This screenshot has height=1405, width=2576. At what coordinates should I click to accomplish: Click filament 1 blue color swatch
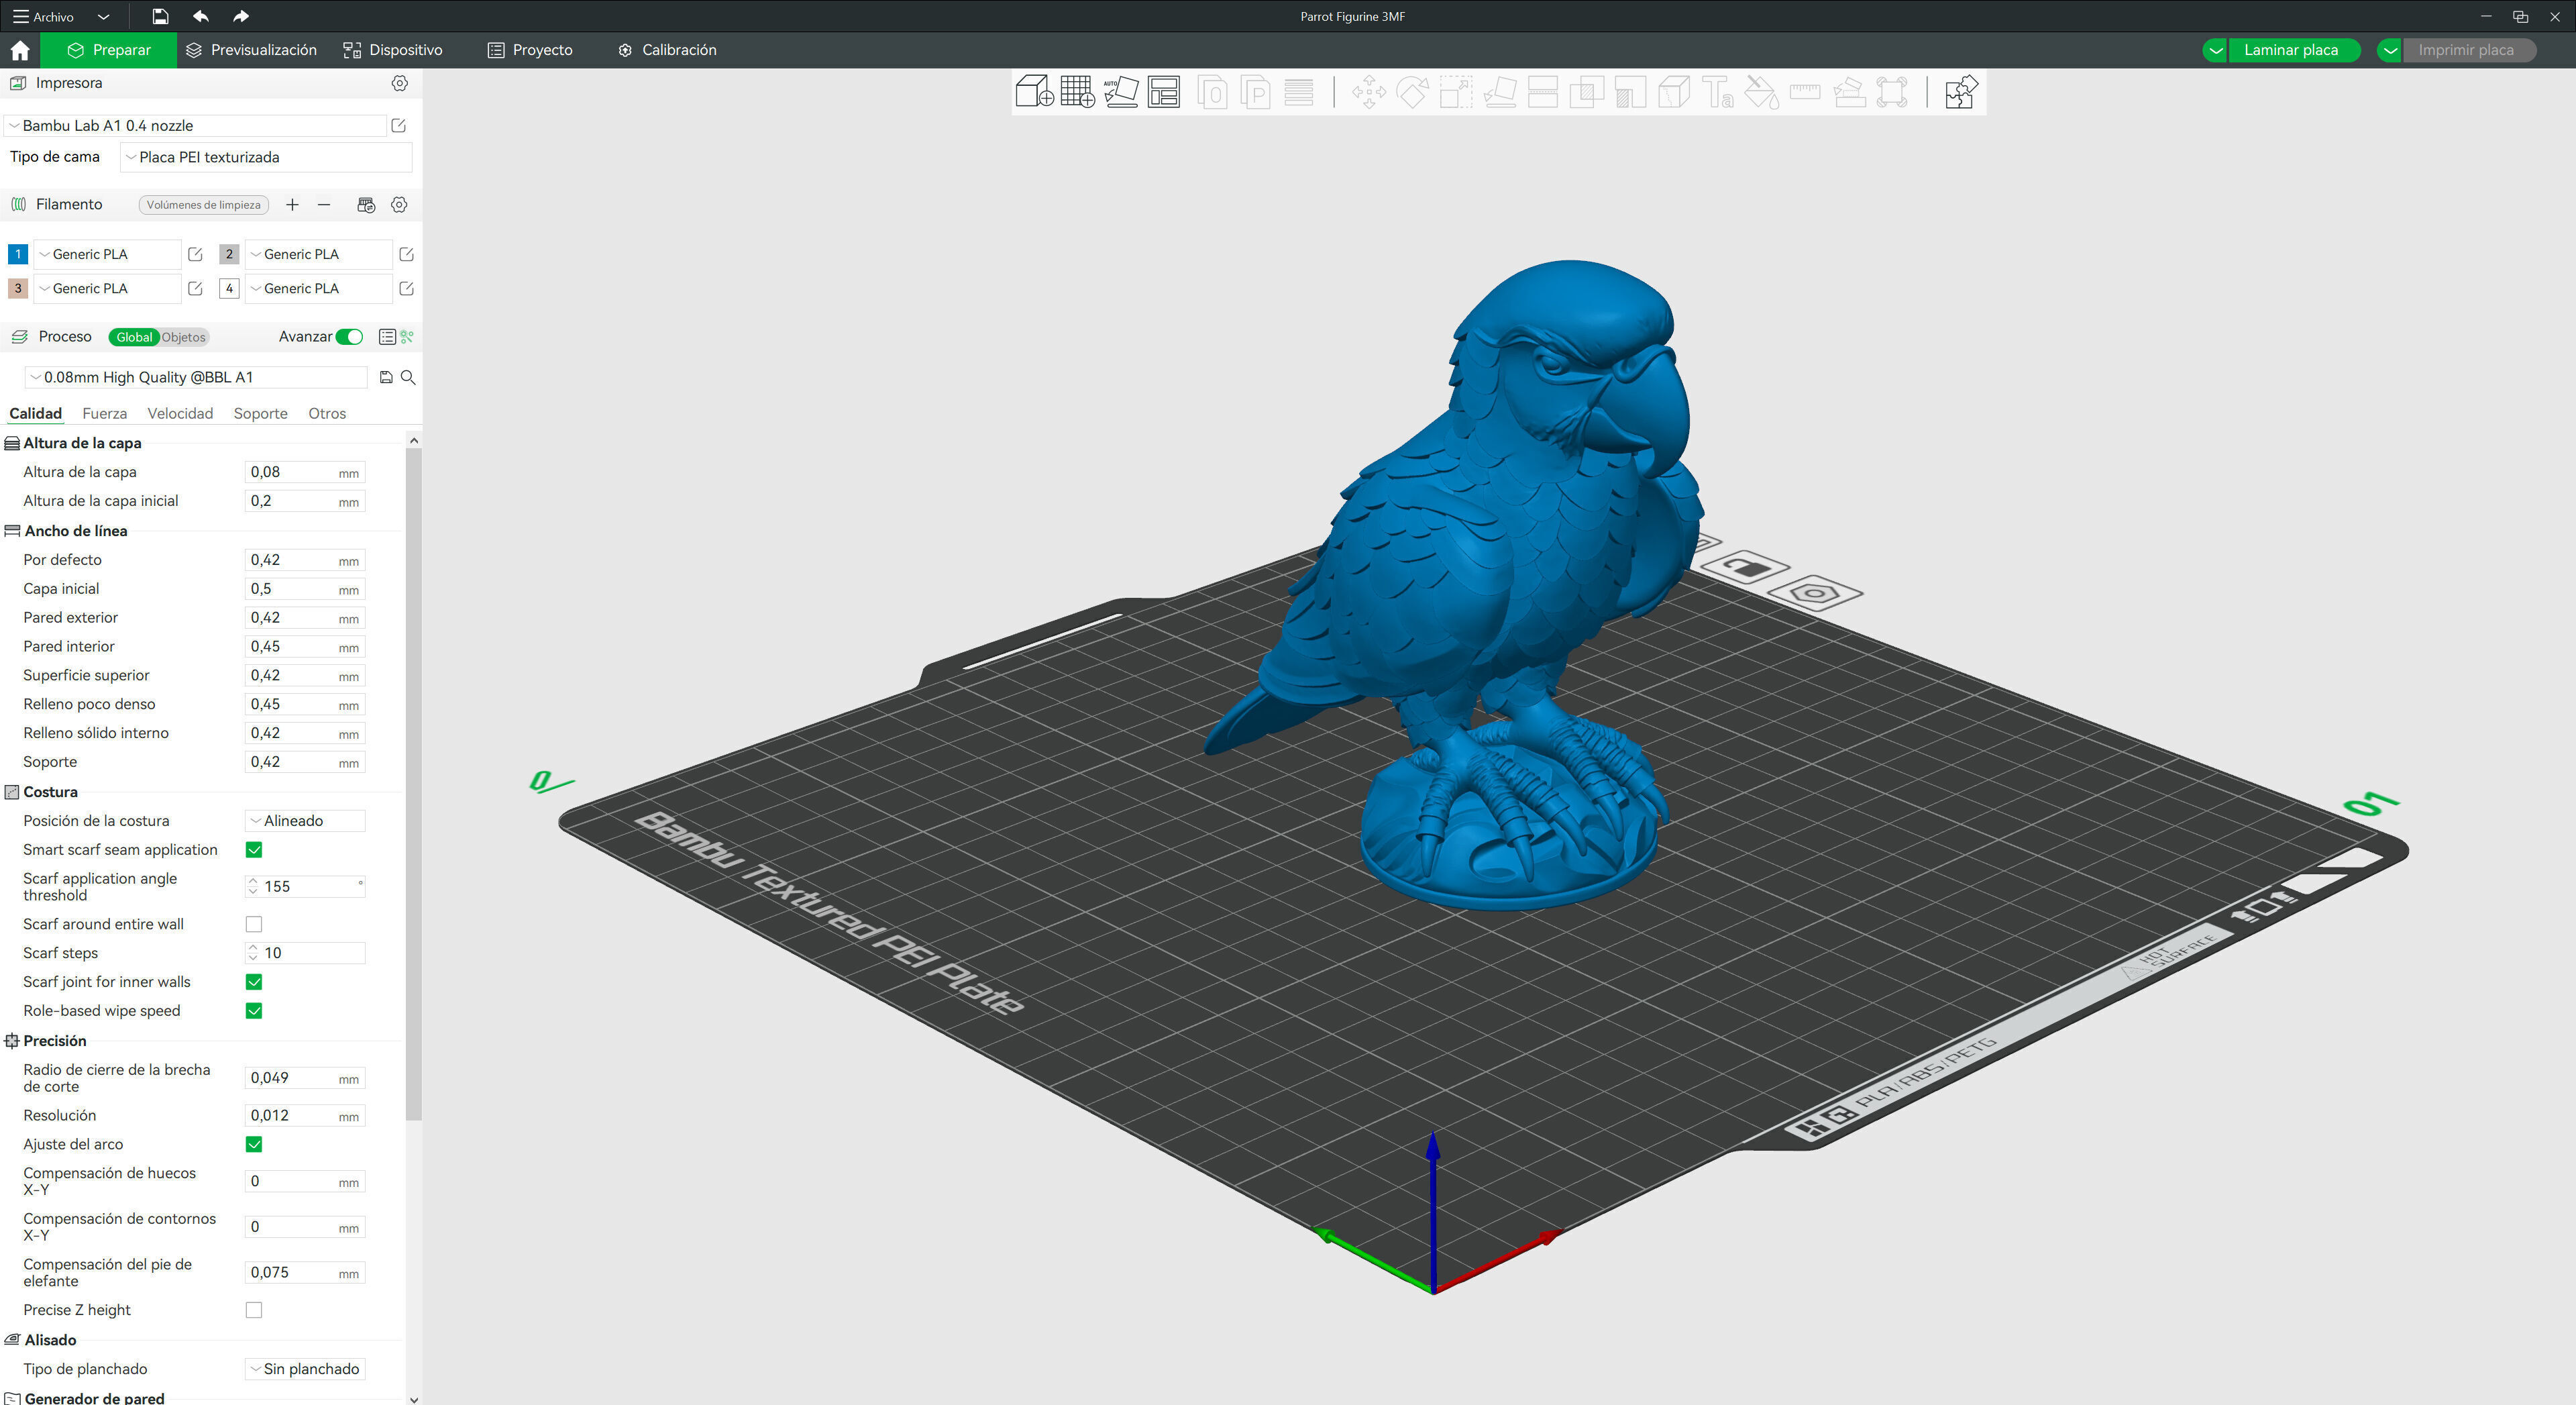pyautogui.click(x=18, y=254)
